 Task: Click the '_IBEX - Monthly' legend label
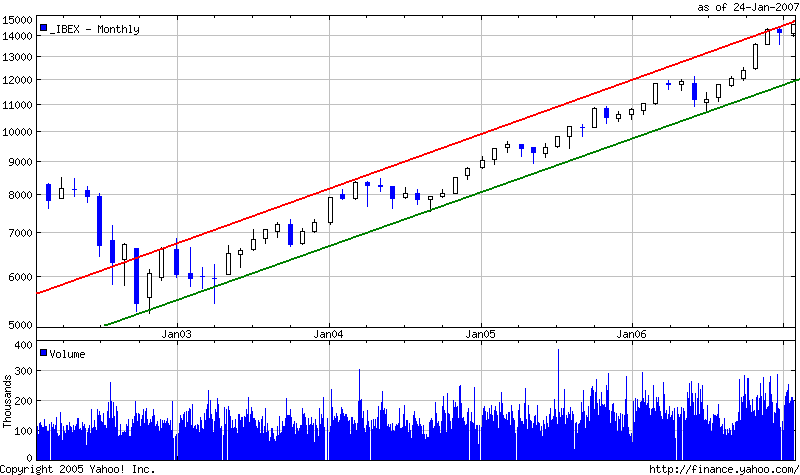tap(94, 29)
